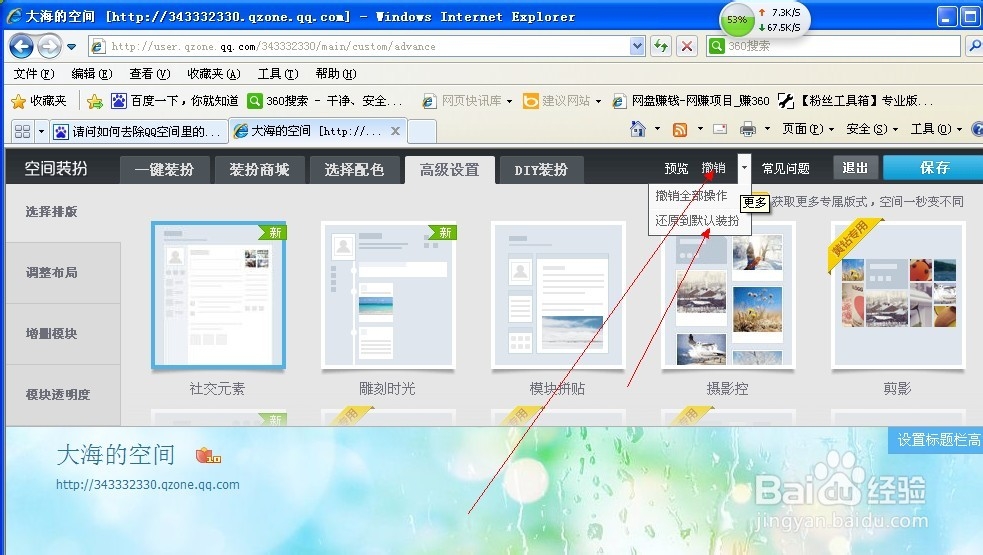This screenshot has width=983, height=555.
Task: Click the 预览 preview link
Action: (x=676, y=168)
